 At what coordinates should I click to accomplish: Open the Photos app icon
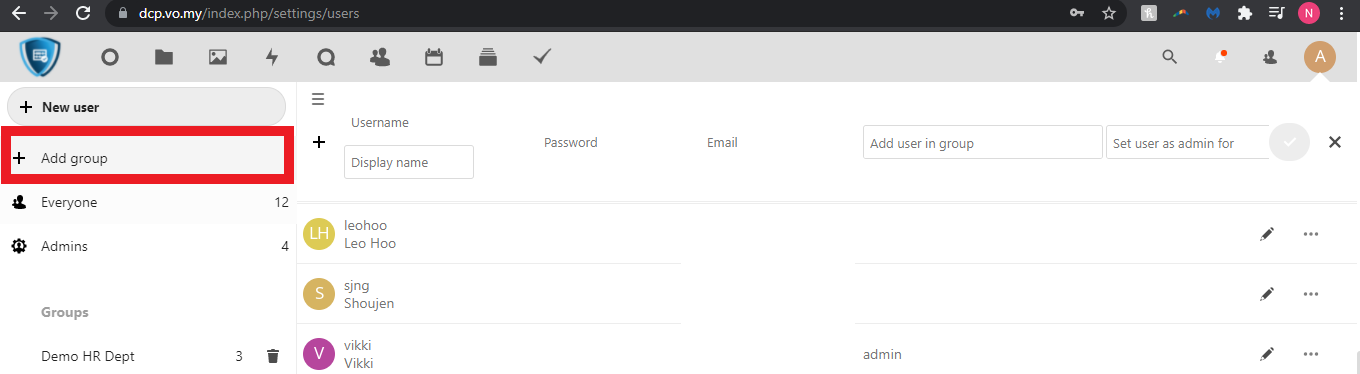(x=218, y=57)
